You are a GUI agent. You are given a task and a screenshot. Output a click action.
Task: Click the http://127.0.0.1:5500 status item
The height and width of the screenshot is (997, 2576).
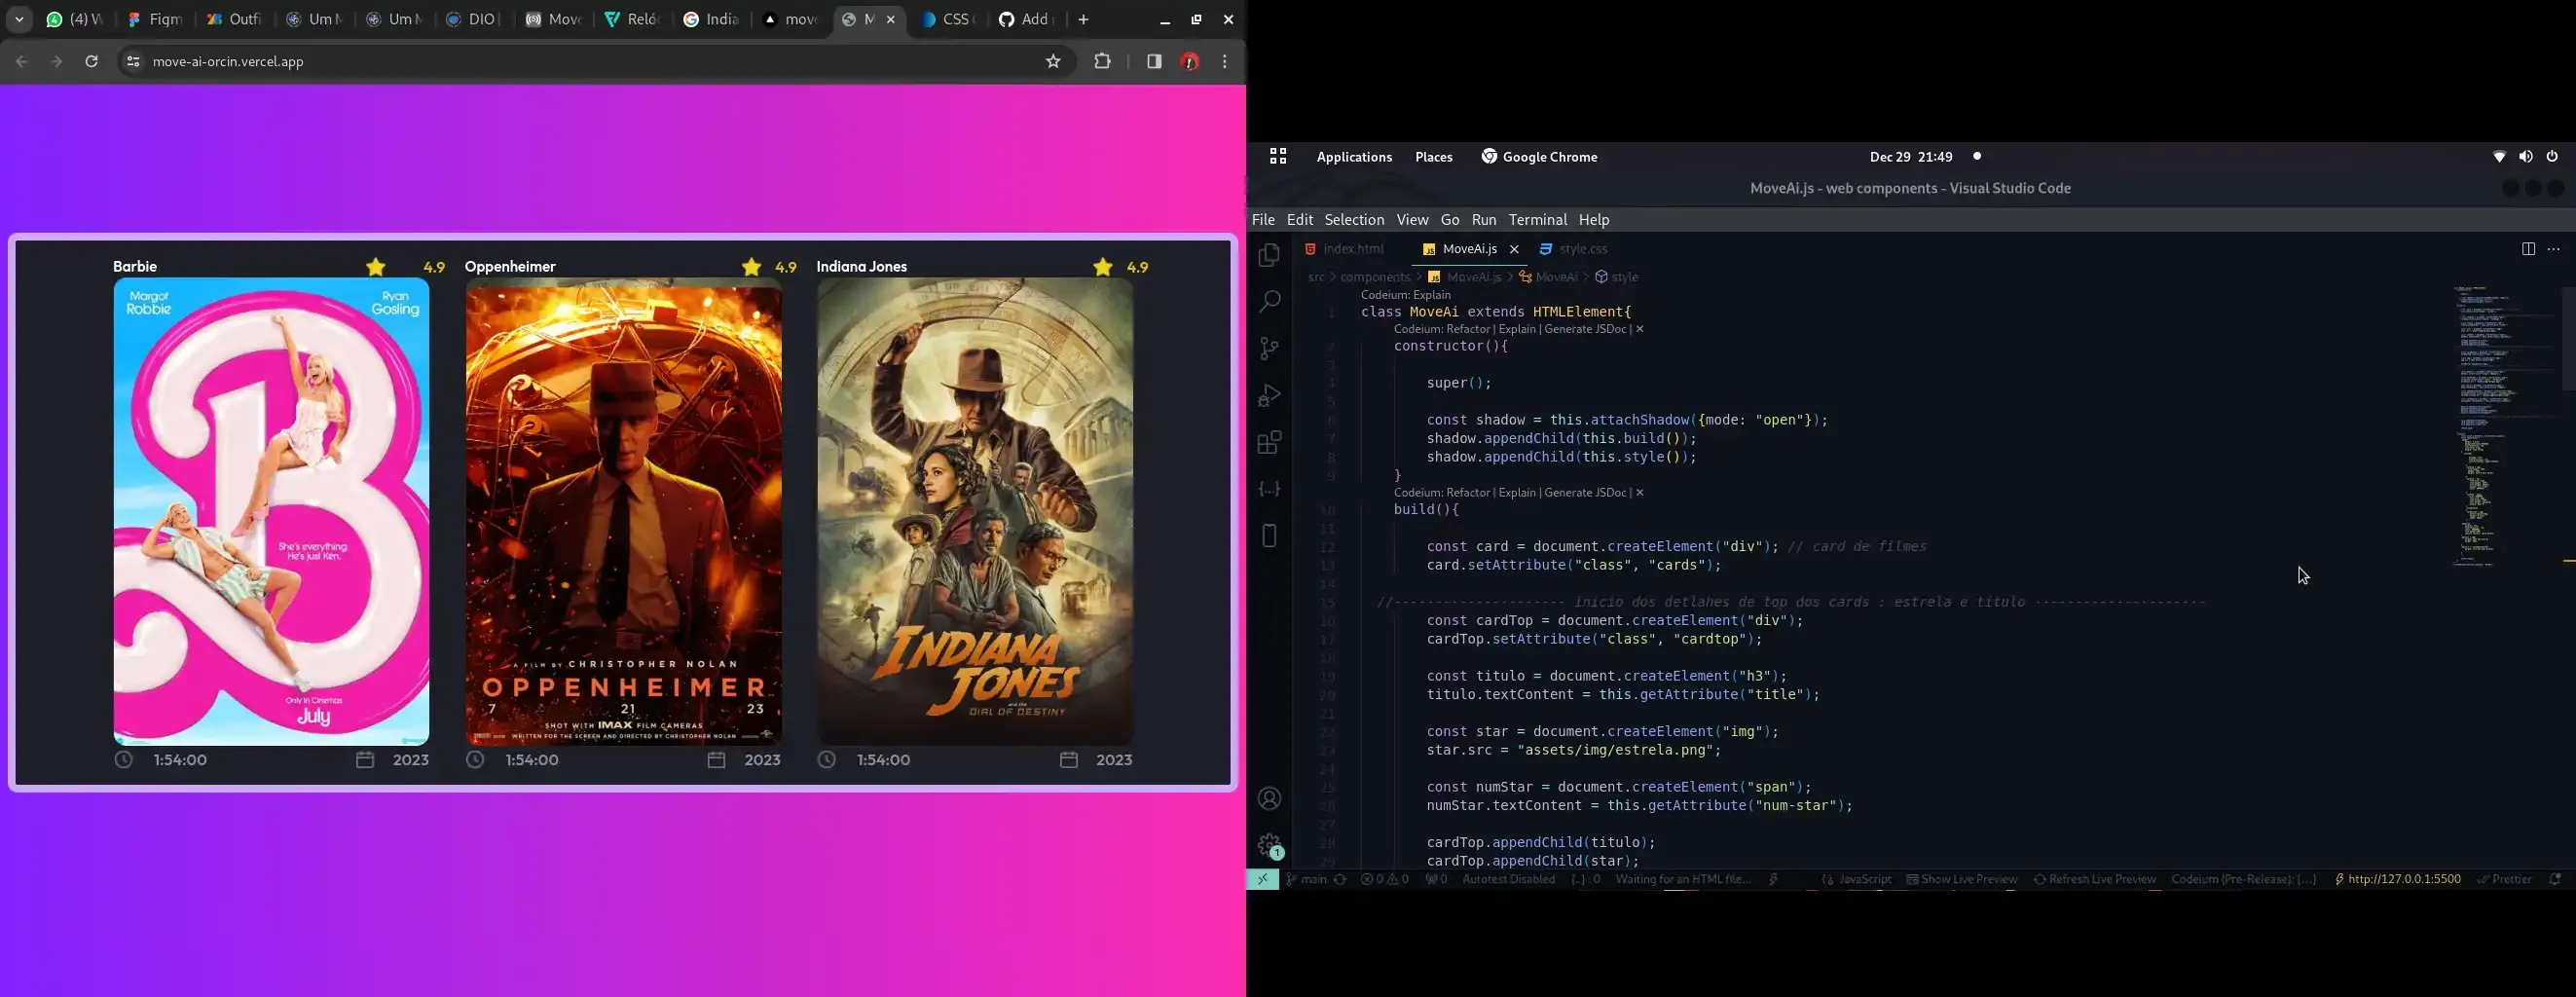click(2397, 879)
